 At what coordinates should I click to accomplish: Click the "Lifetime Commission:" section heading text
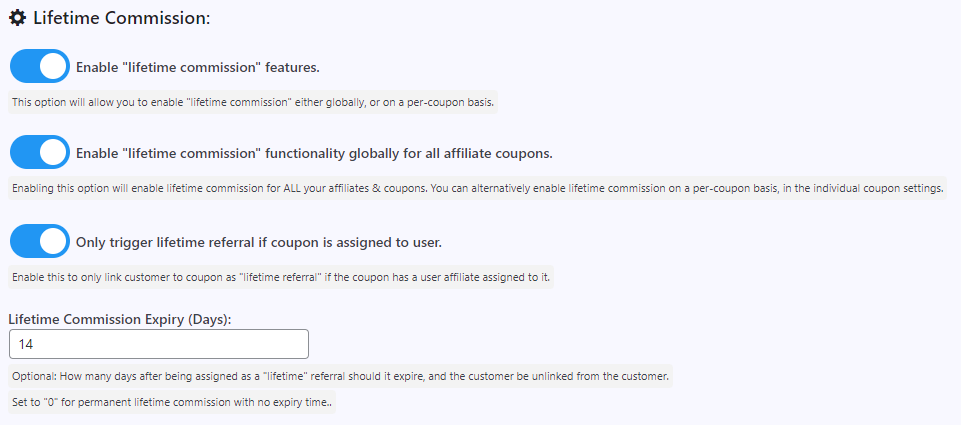coord(121,18)
